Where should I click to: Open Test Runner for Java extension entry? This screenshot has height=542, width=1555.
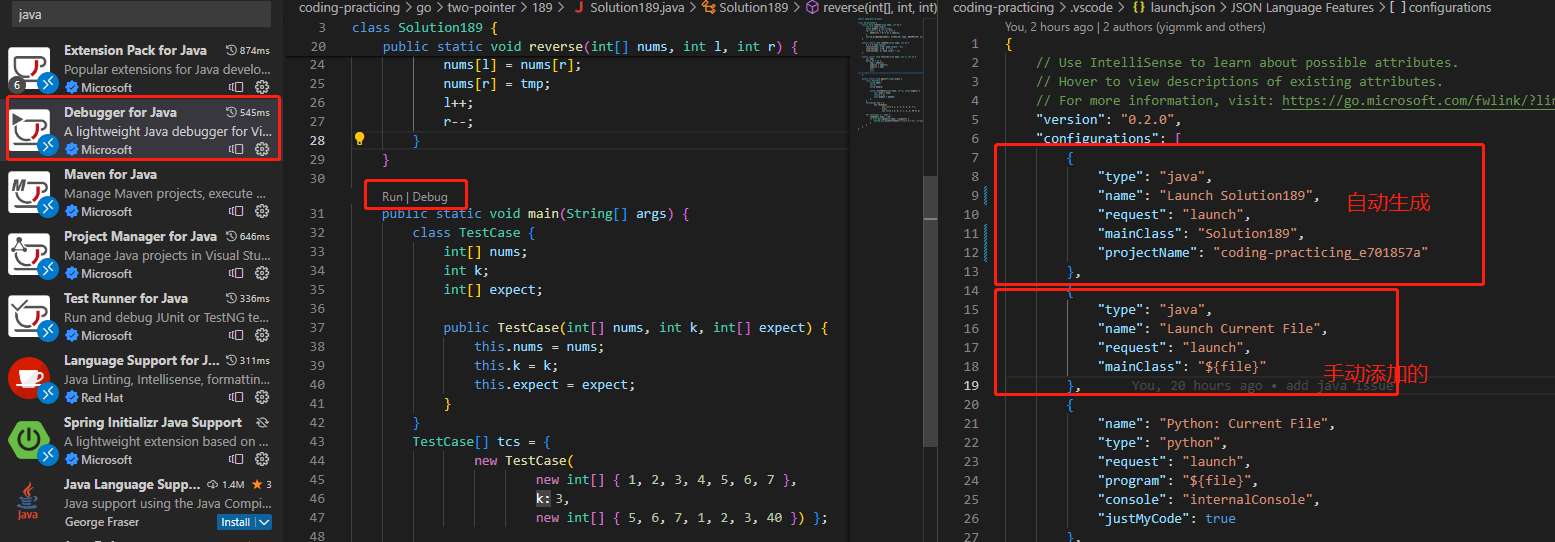click(140, 316)
